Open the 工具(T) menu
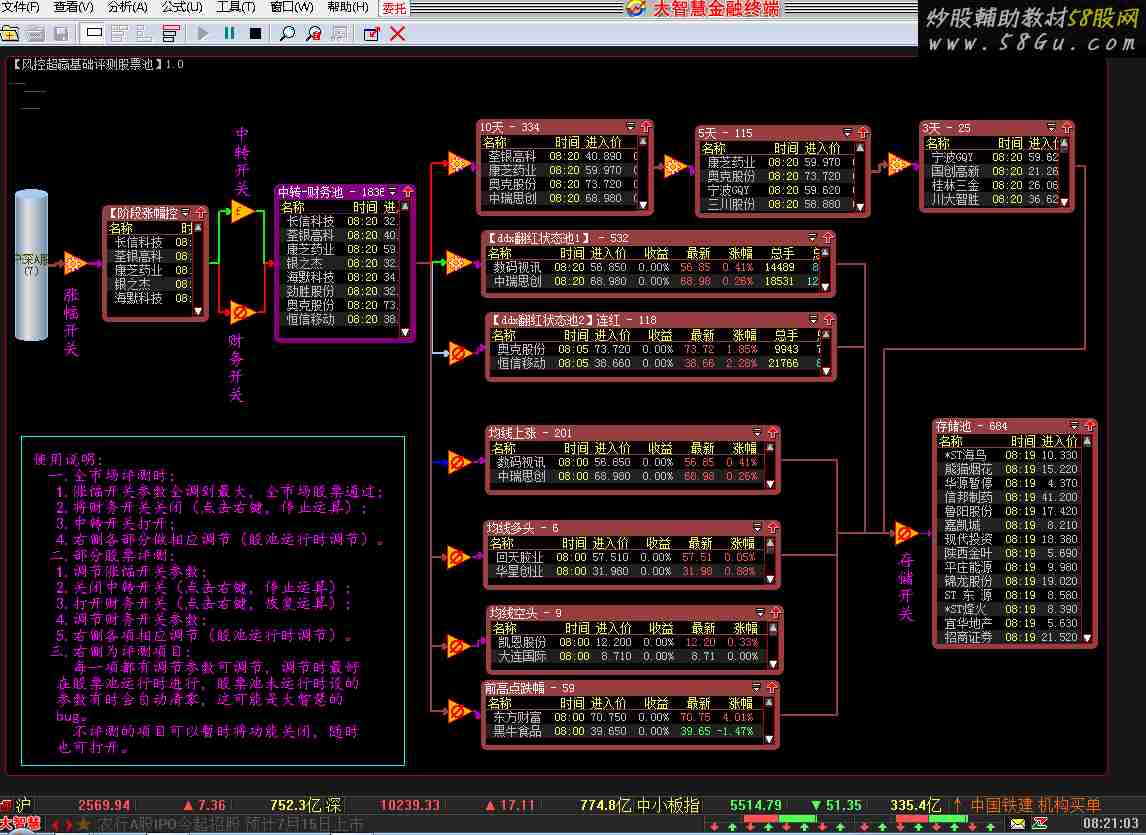This screenshot has width=1146, height=835. point(235,7)
